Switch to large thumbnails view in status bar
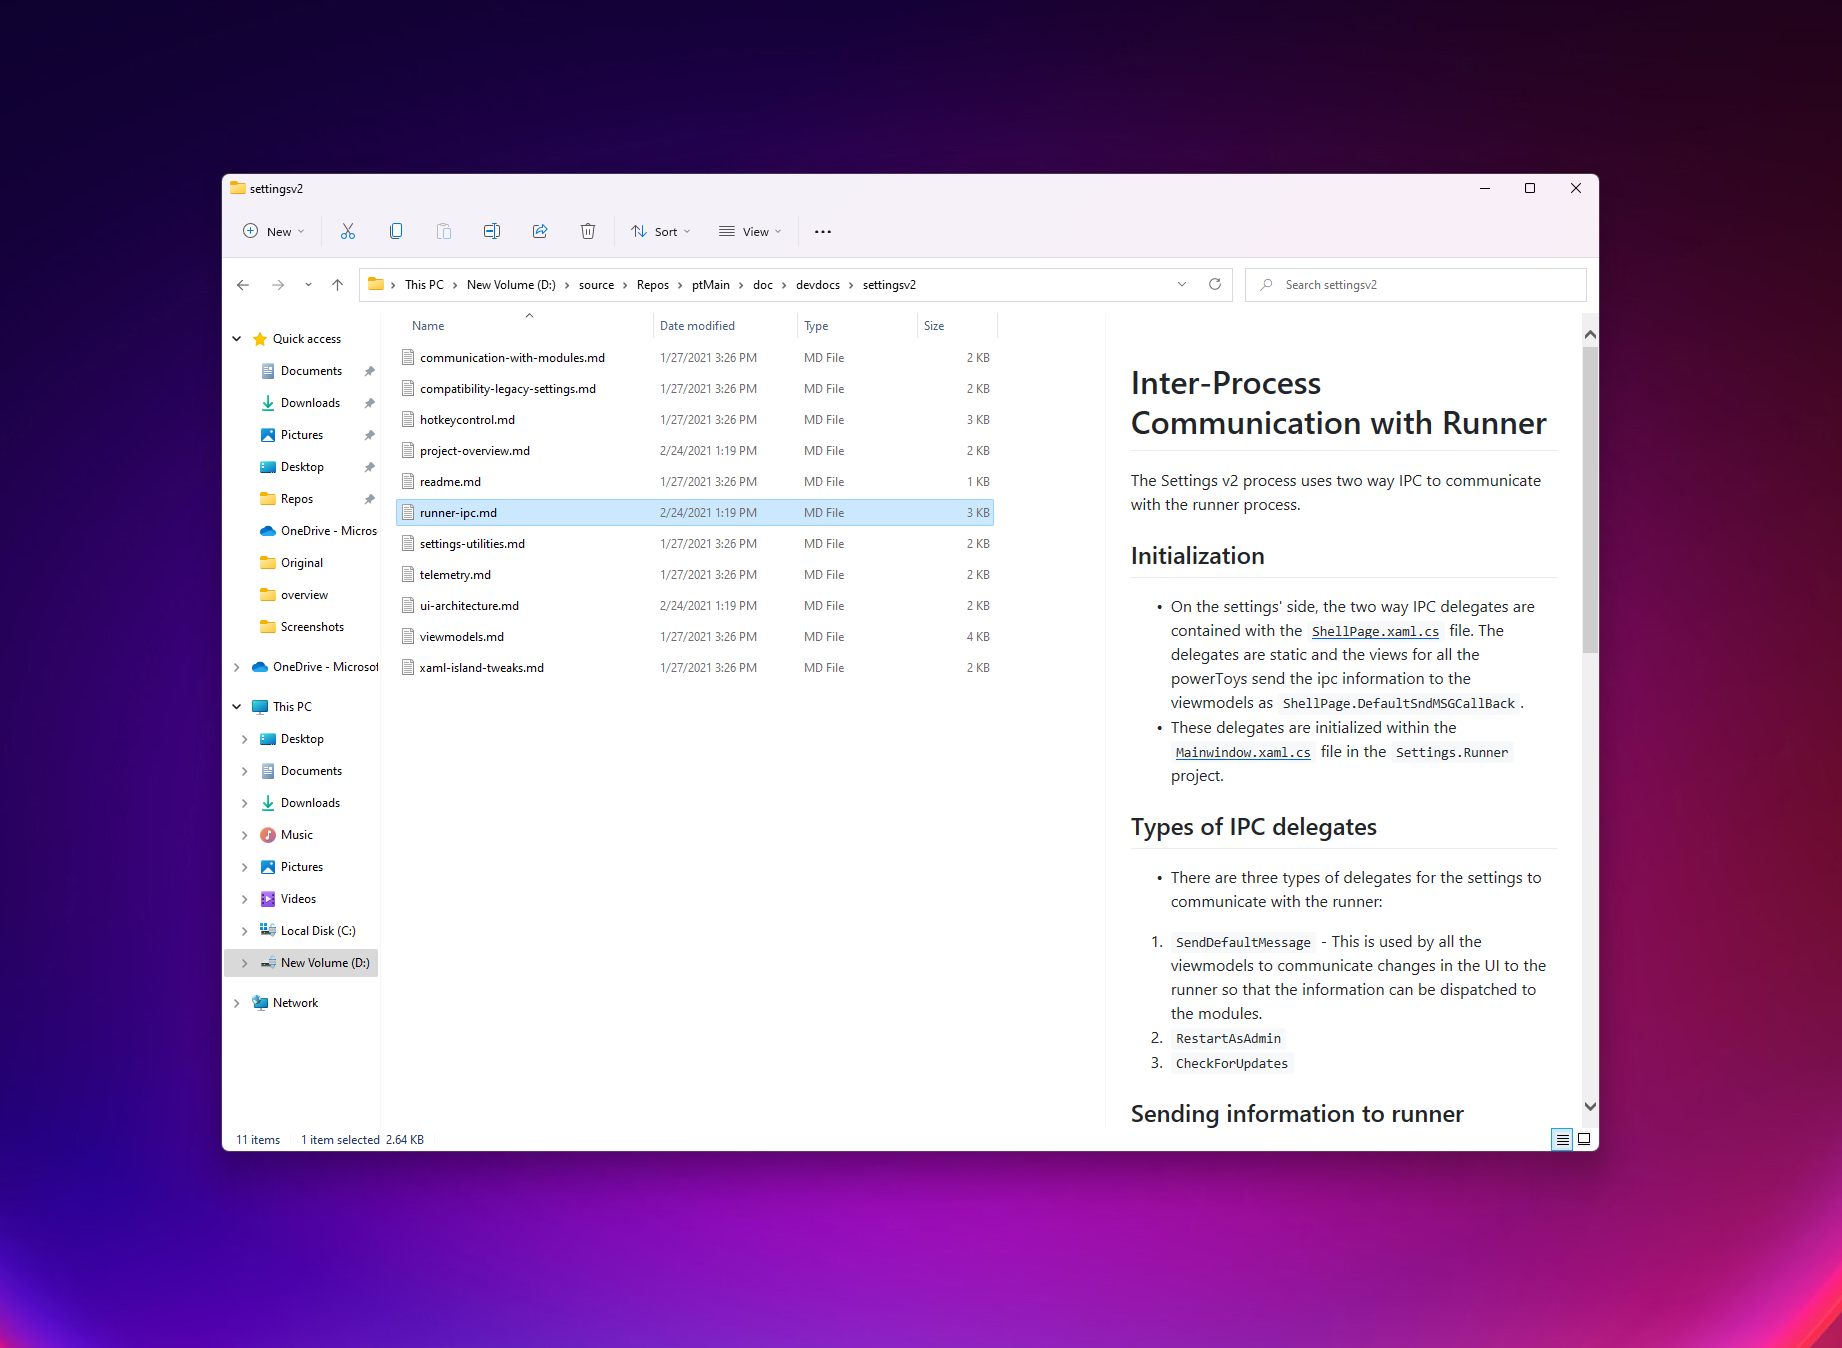1842x1348 pixels. tap(1584, 1139)
